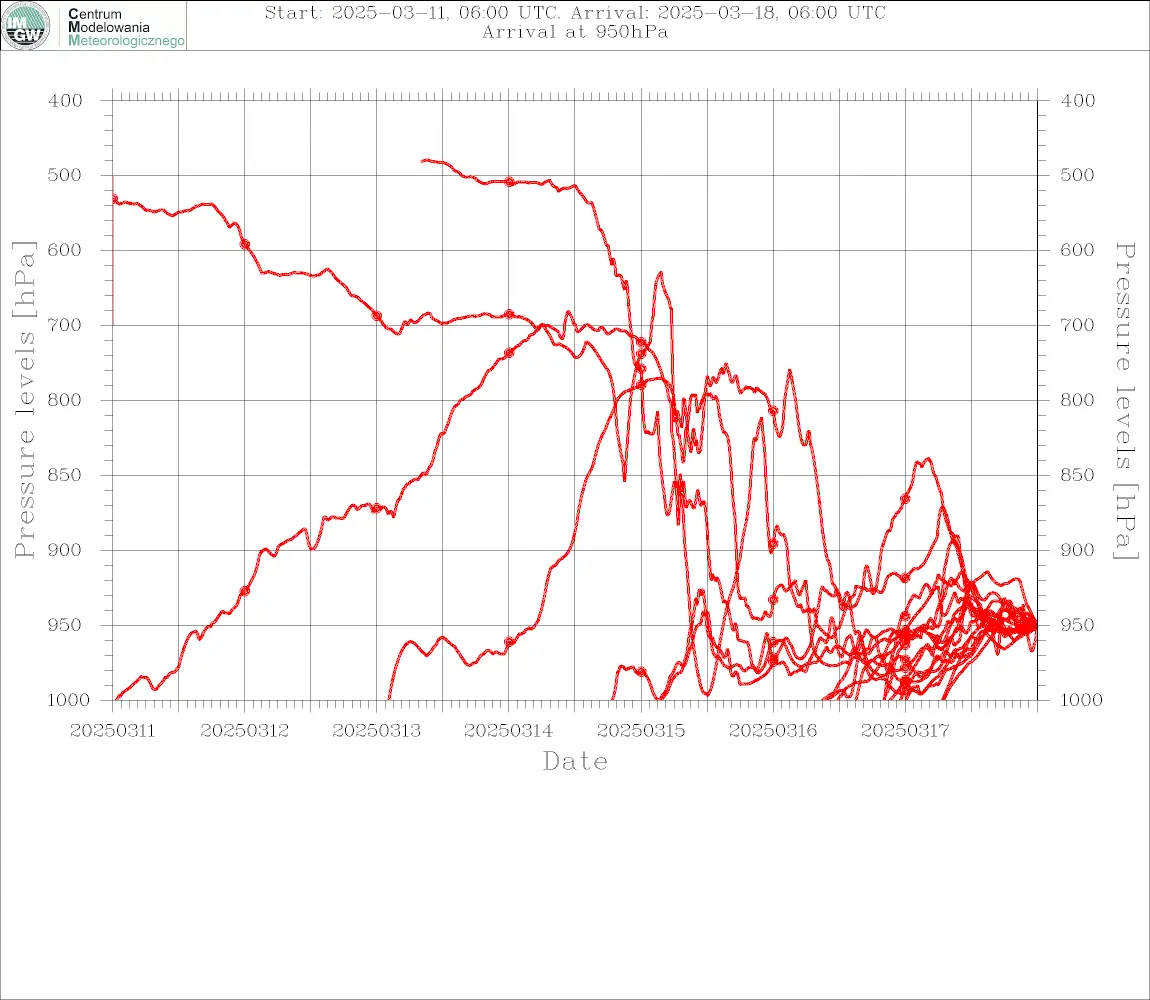1150x1000 pixels.
Task: Click the left axis 850 label
Action: coord(65,475)
